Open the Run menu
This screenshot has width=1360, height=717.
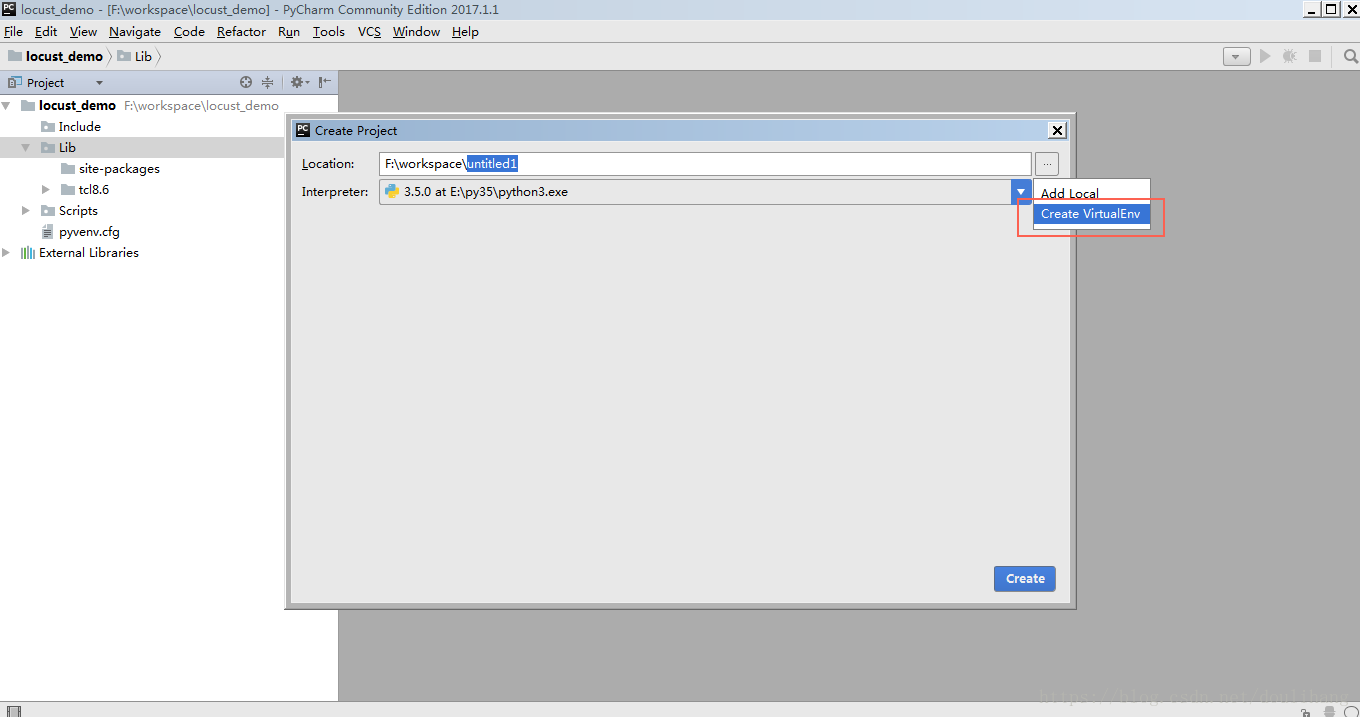click(289, 32)
